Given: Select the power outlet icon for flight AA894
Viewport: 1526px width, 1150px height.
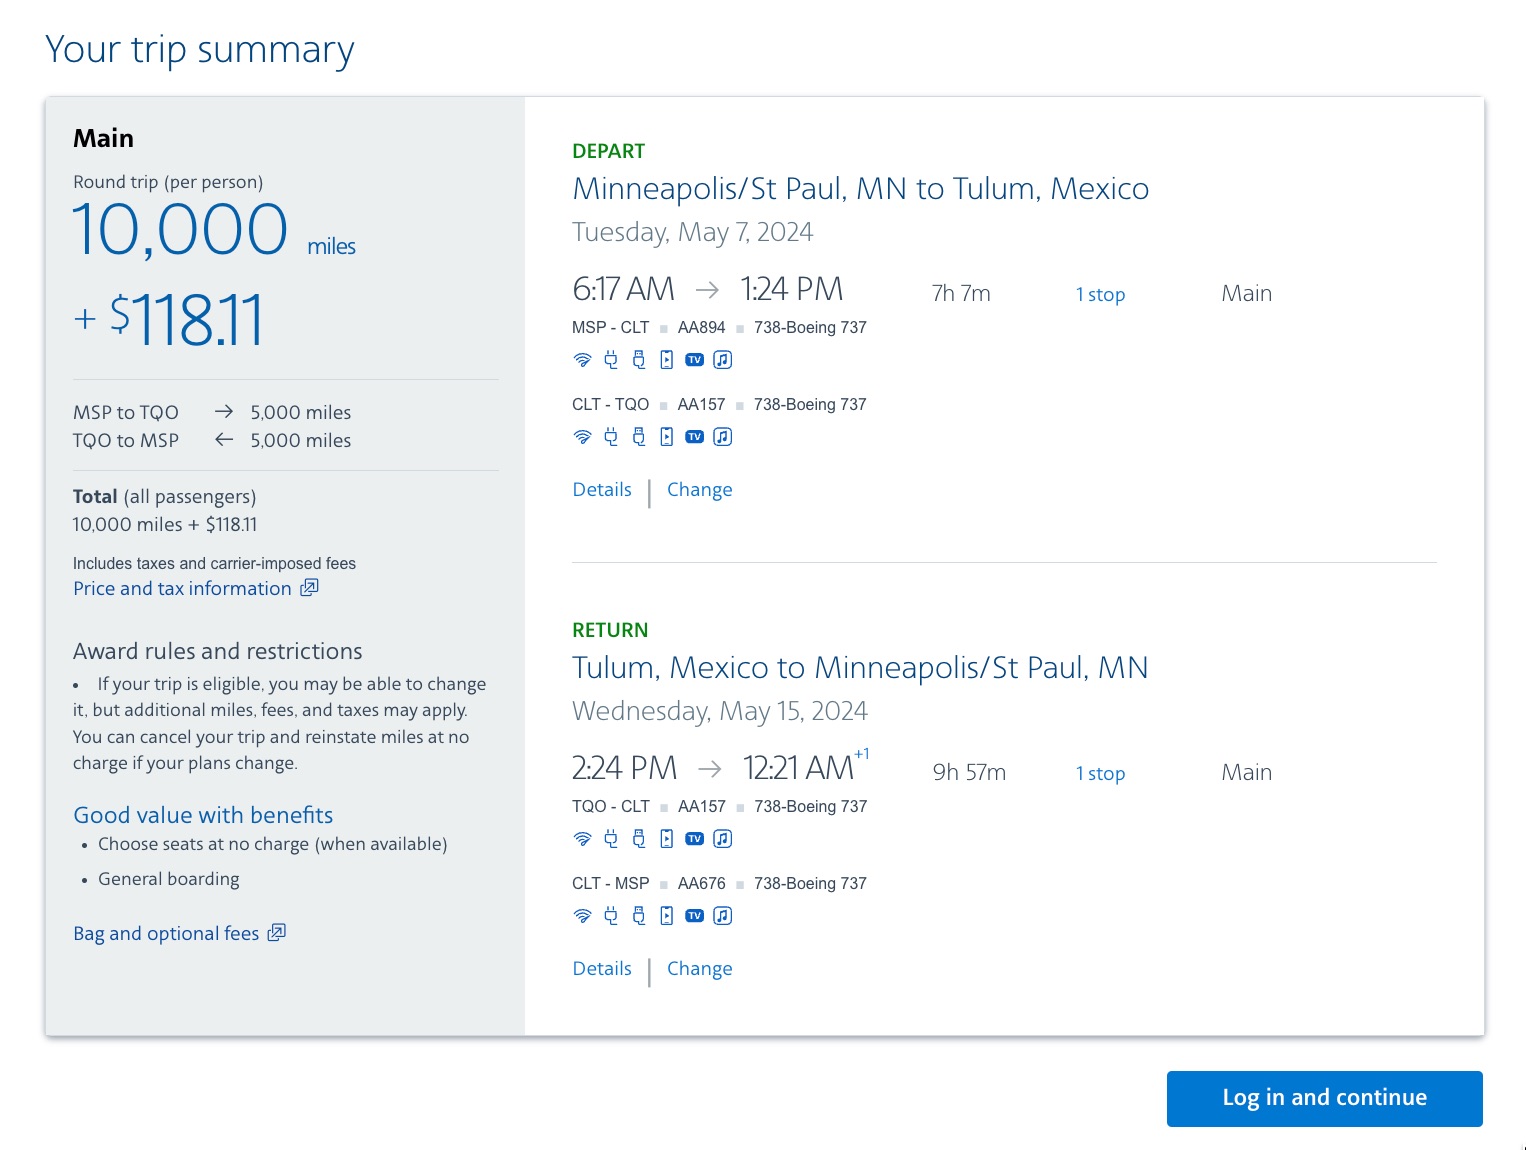Looking at the screenshot, I should pyautogui.click(x=611, y=359).
